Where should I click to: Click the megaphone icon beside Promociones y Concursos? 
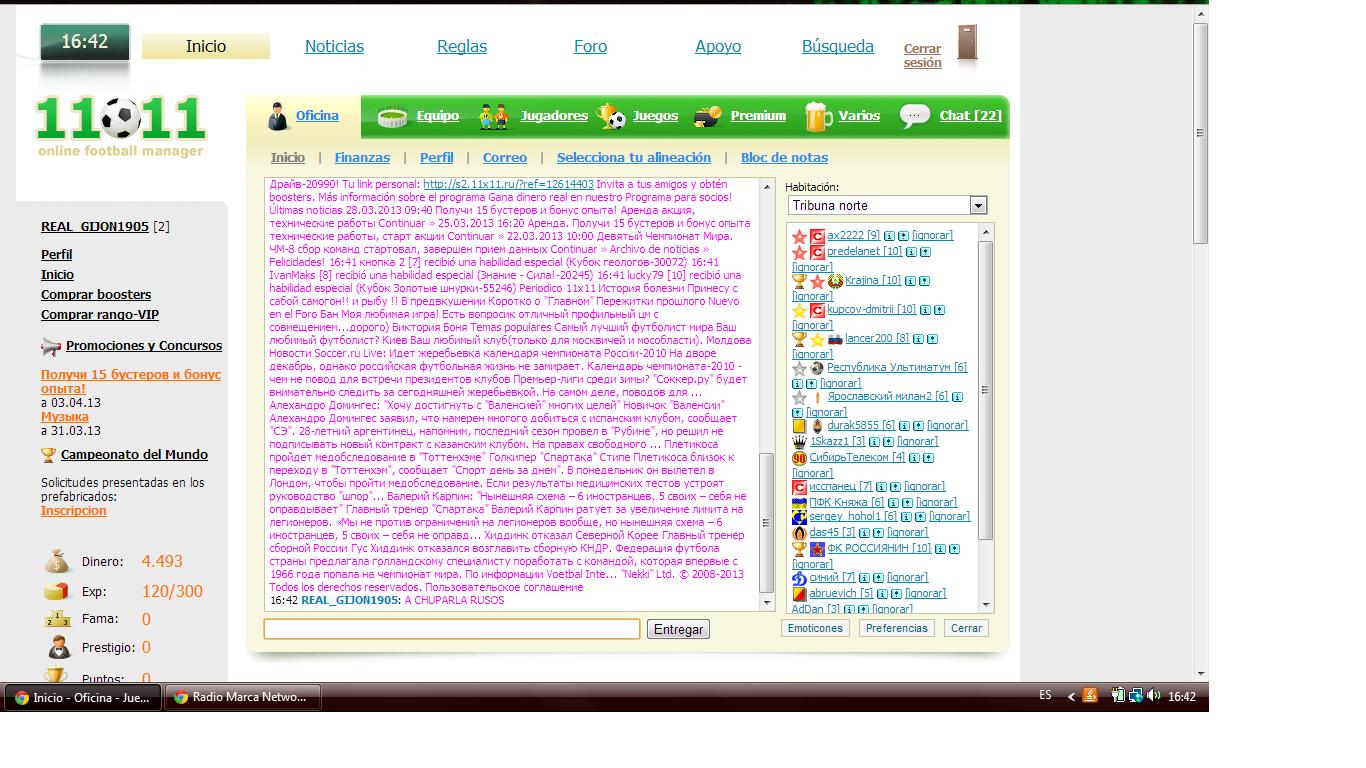[51, 347]
